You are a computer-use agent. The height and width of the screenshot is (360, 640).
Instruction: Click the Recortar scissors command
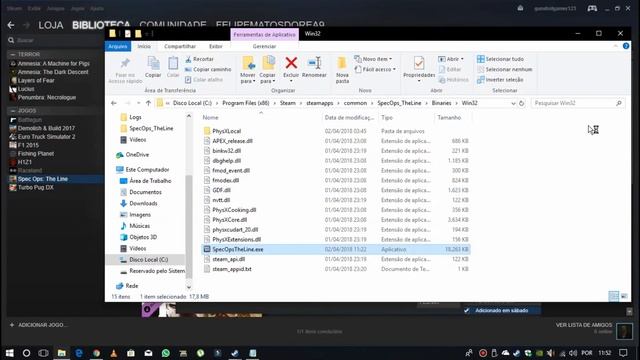click(200, 59)
